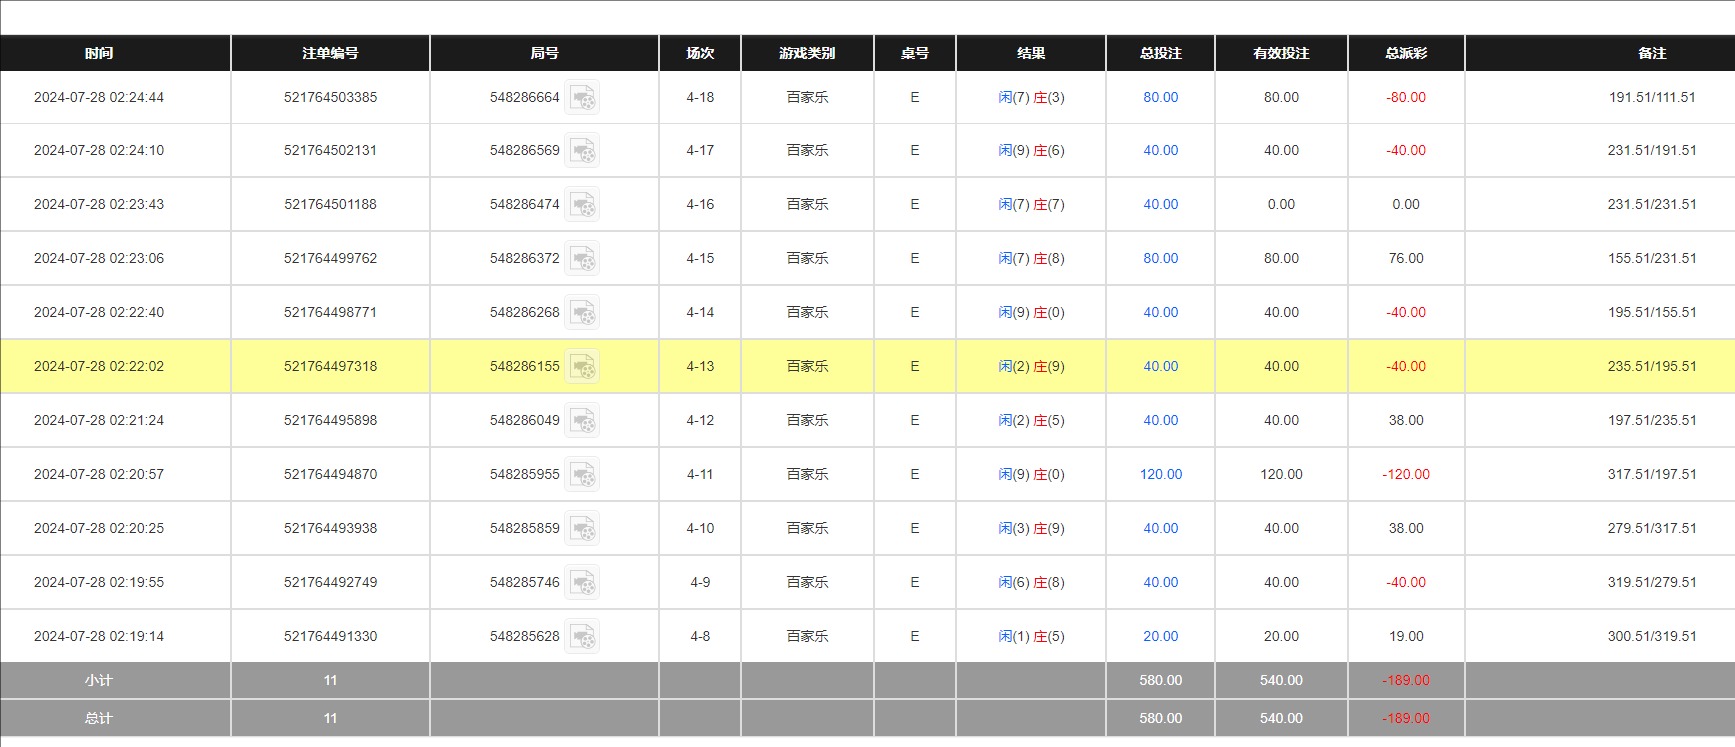
Task: Click replay icon beside round 548286474
Action: (582, 205)
